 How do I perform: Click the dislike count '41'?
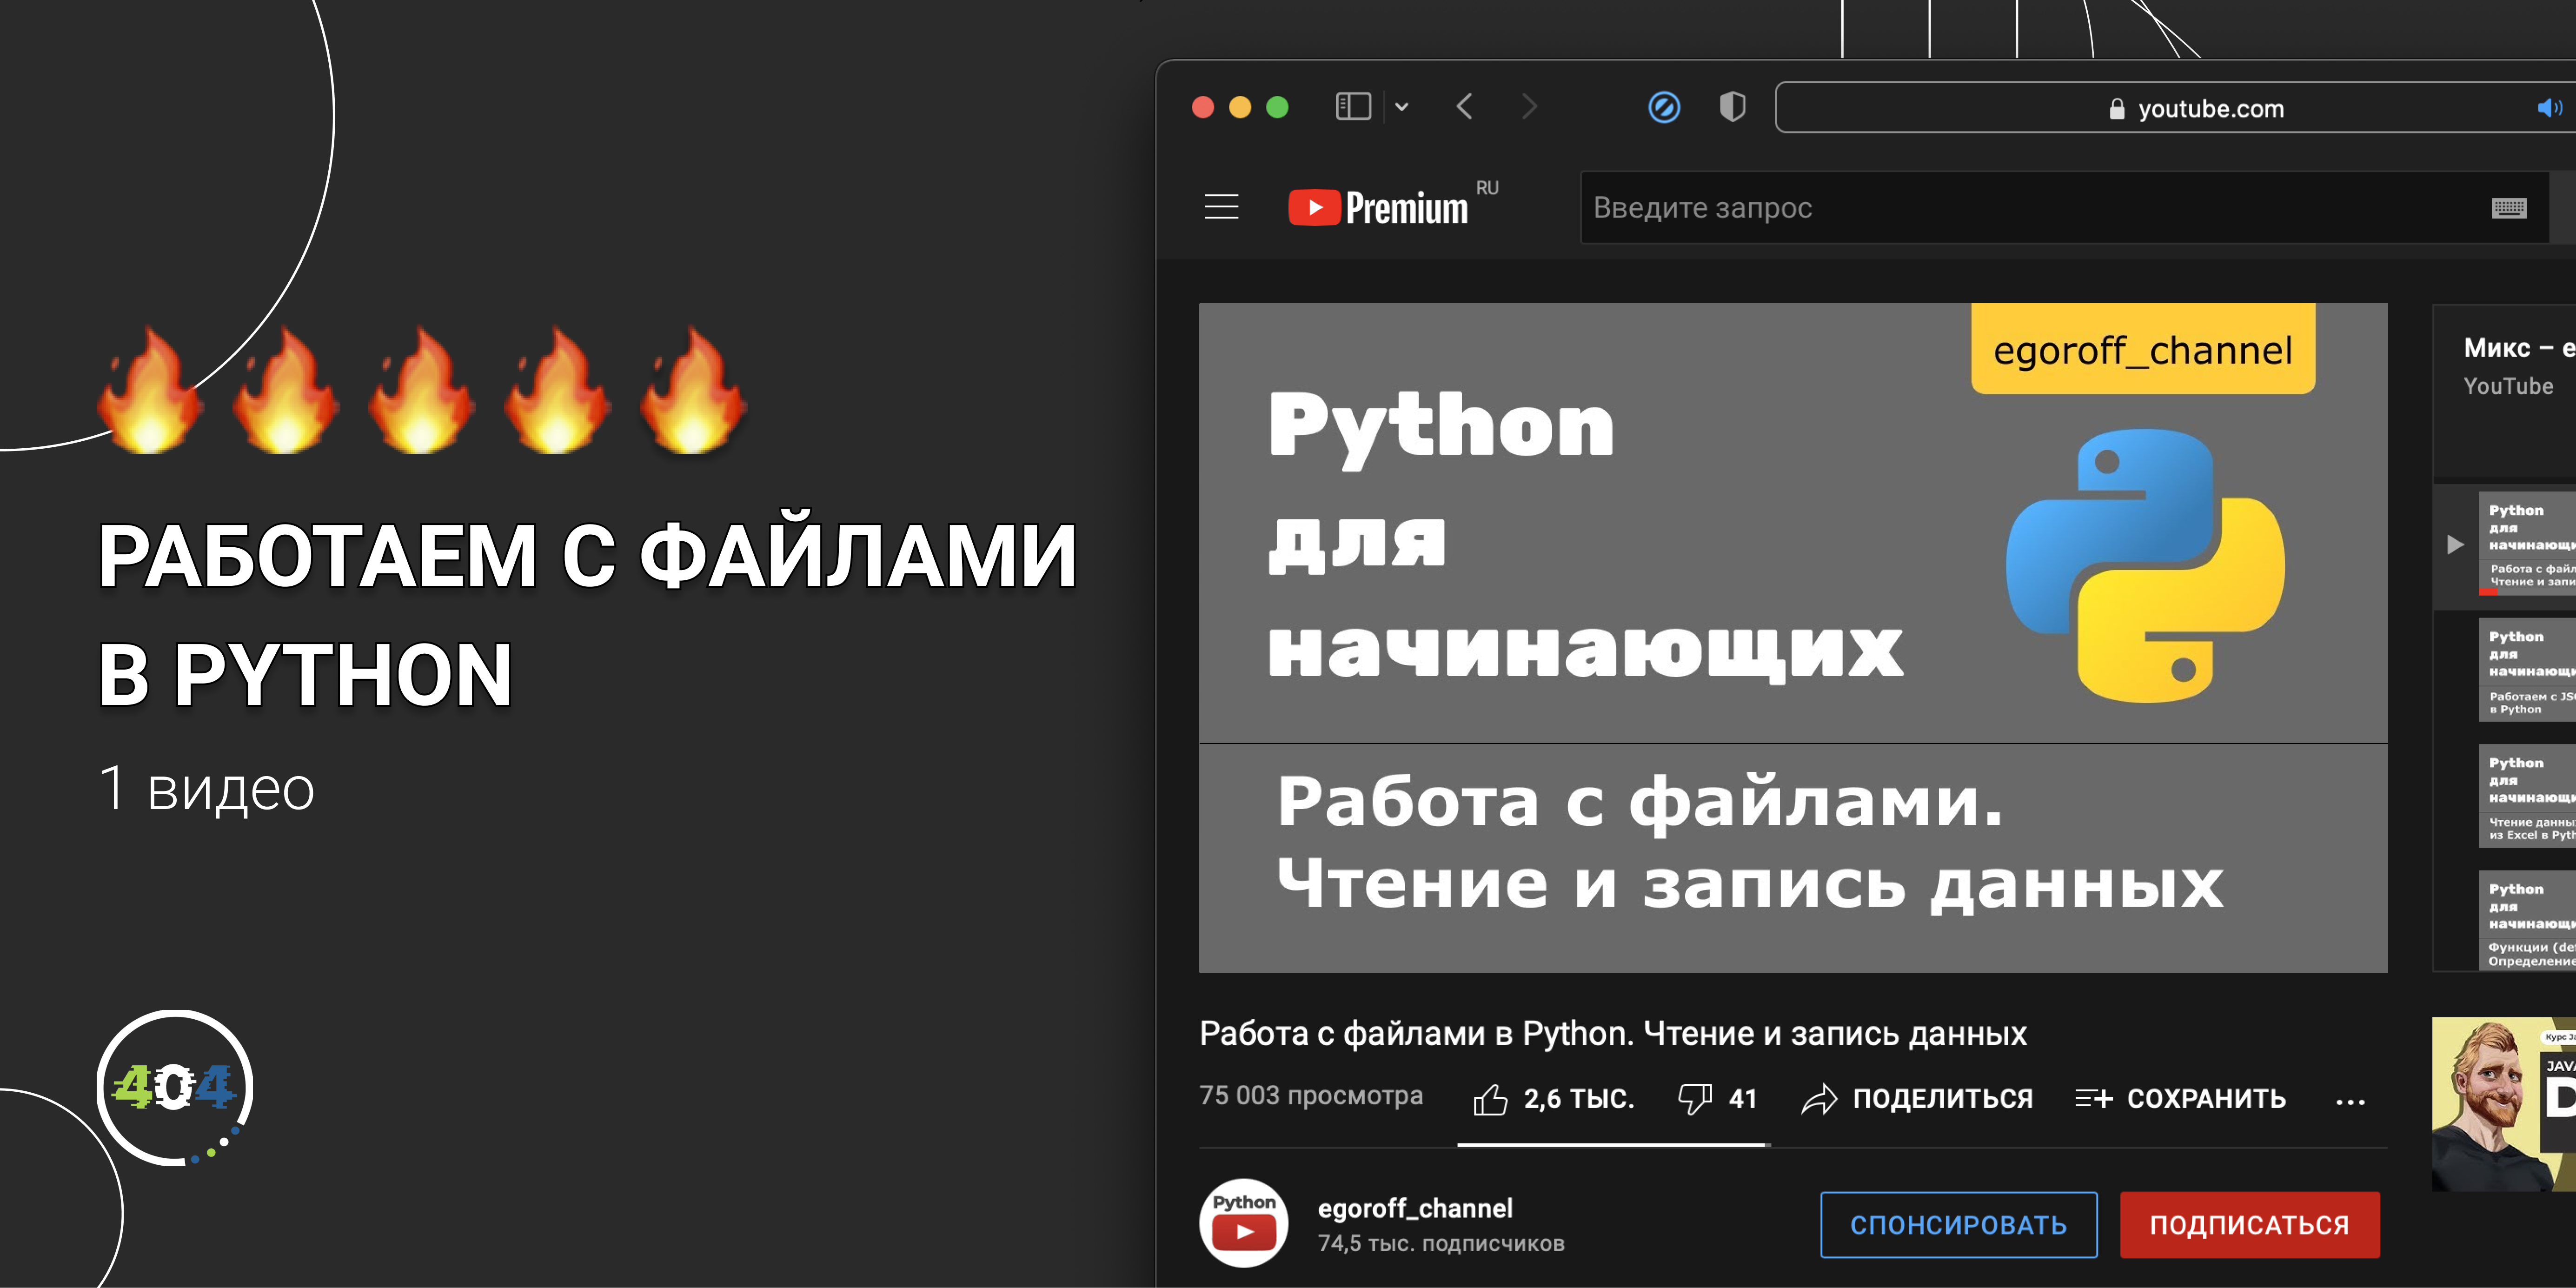1743,1099
